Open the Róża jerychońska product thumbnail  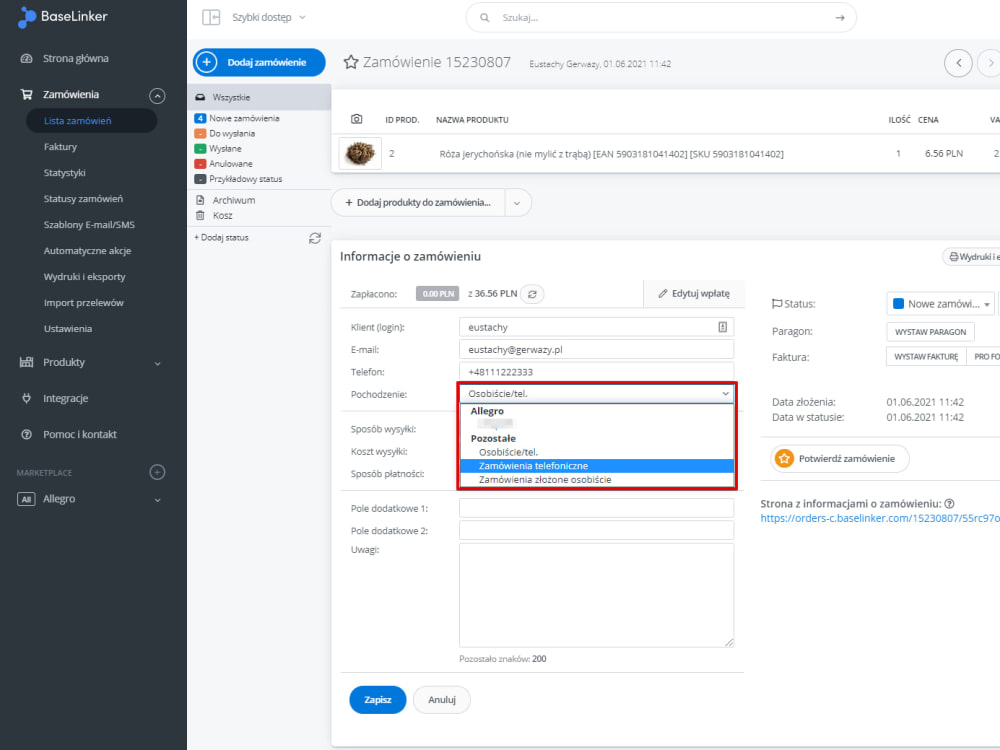tap(360, 153)
